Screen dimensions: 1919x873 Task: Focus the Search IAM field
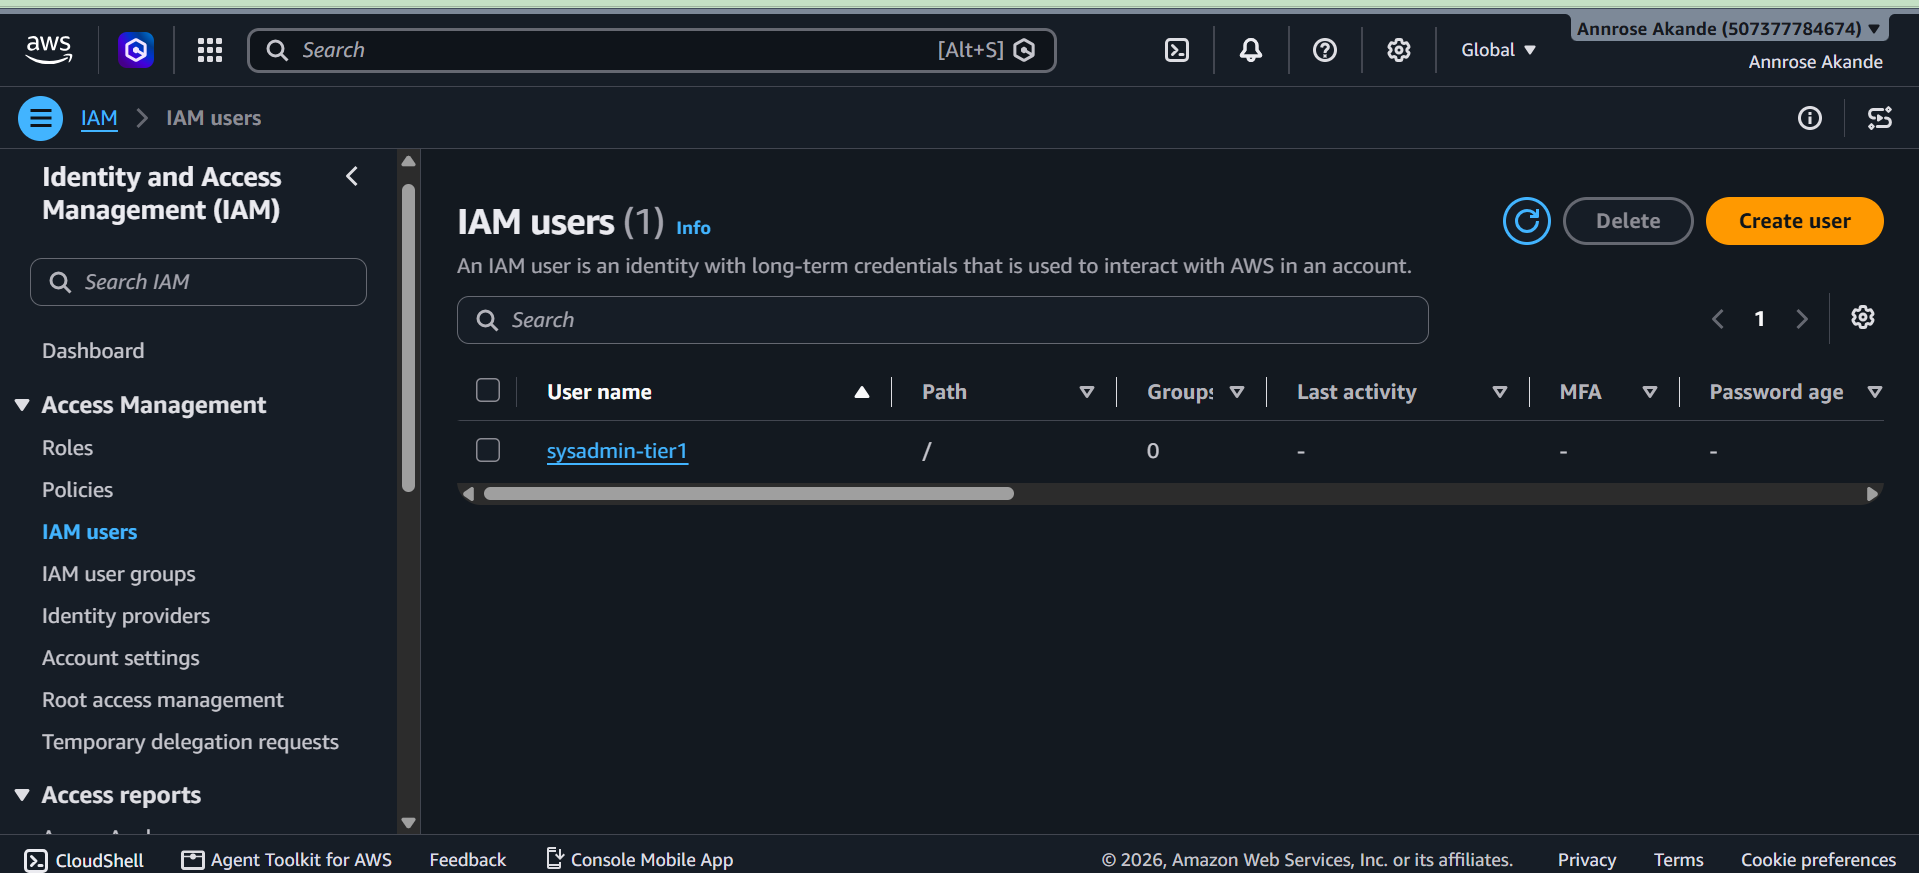[198, 282]
